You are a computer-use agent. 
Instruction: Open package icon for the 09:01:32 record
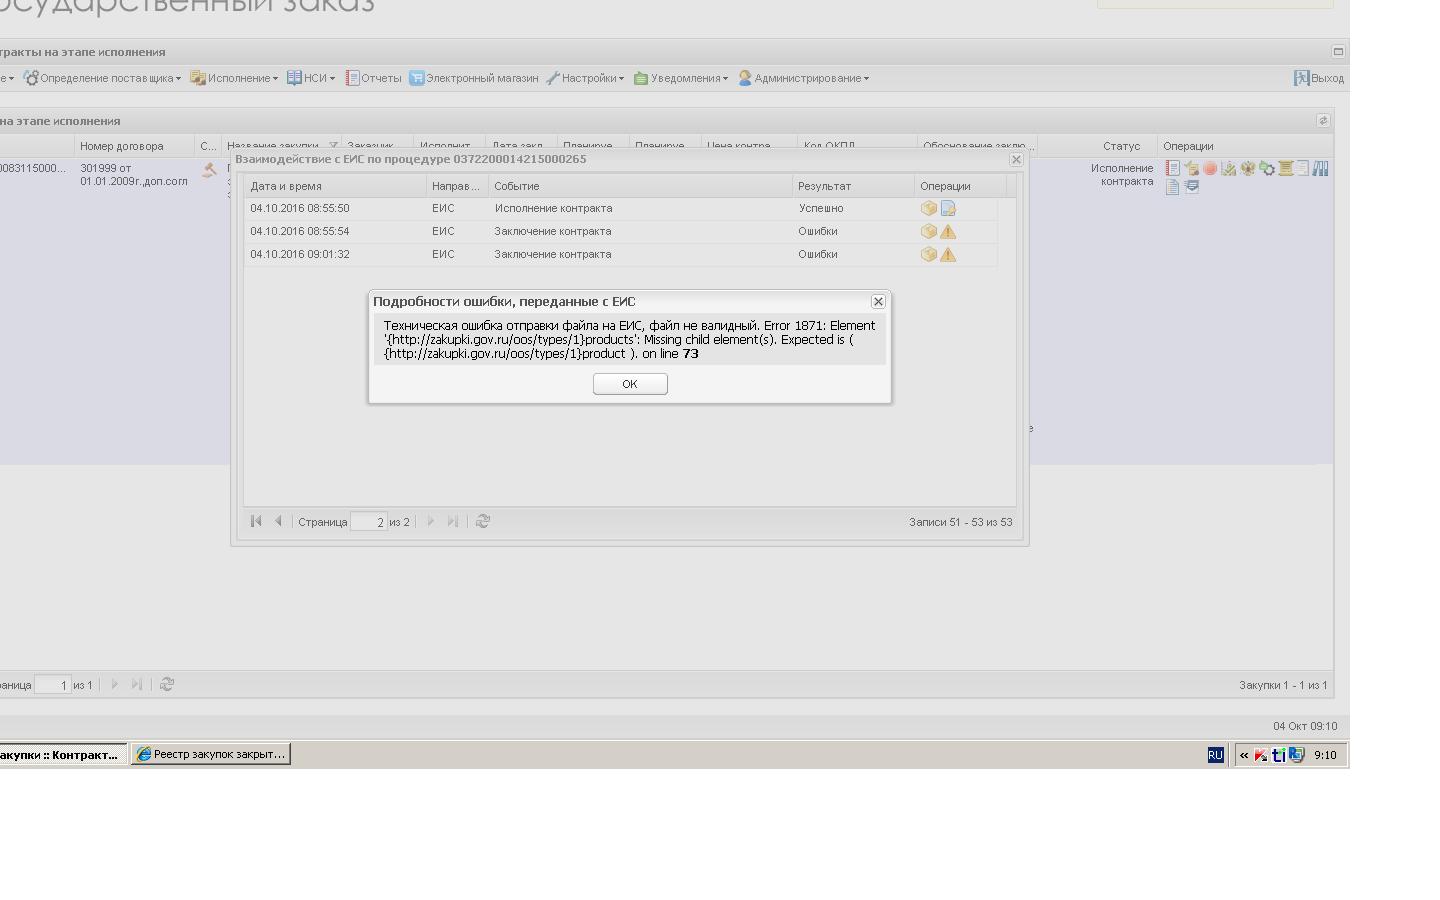929,255
